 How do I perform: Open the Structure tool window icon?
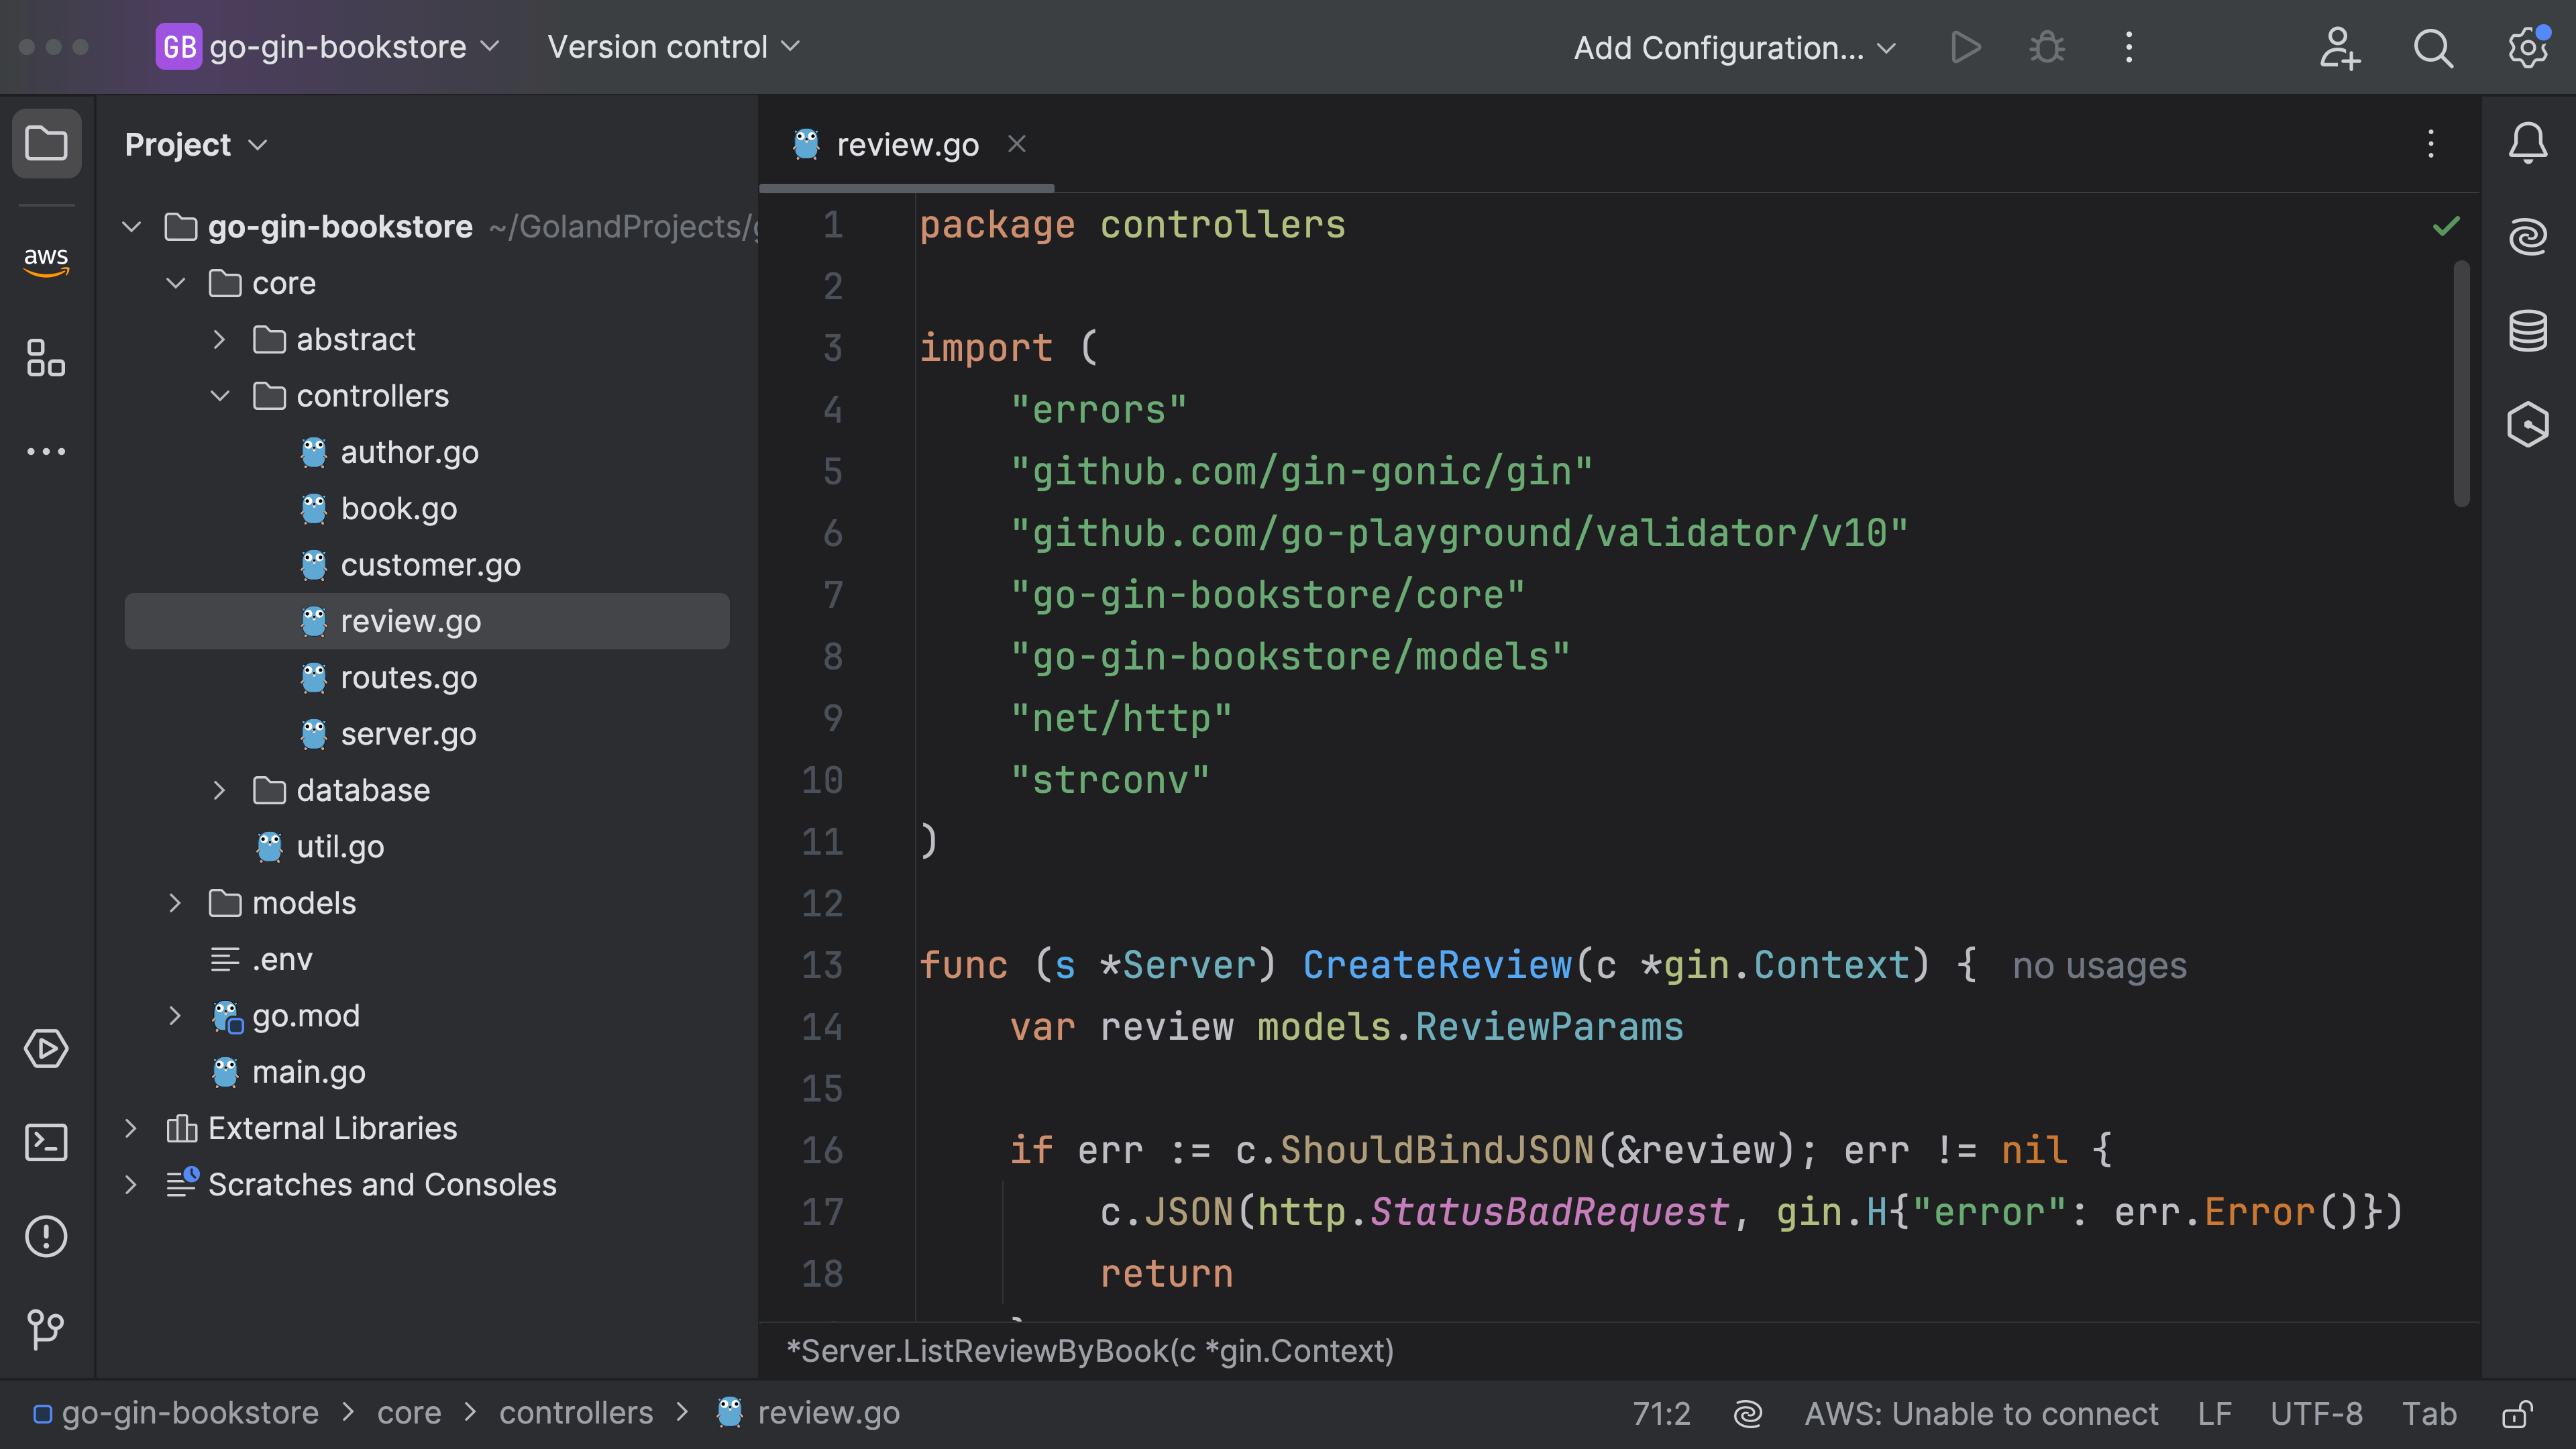coord(46,358)
